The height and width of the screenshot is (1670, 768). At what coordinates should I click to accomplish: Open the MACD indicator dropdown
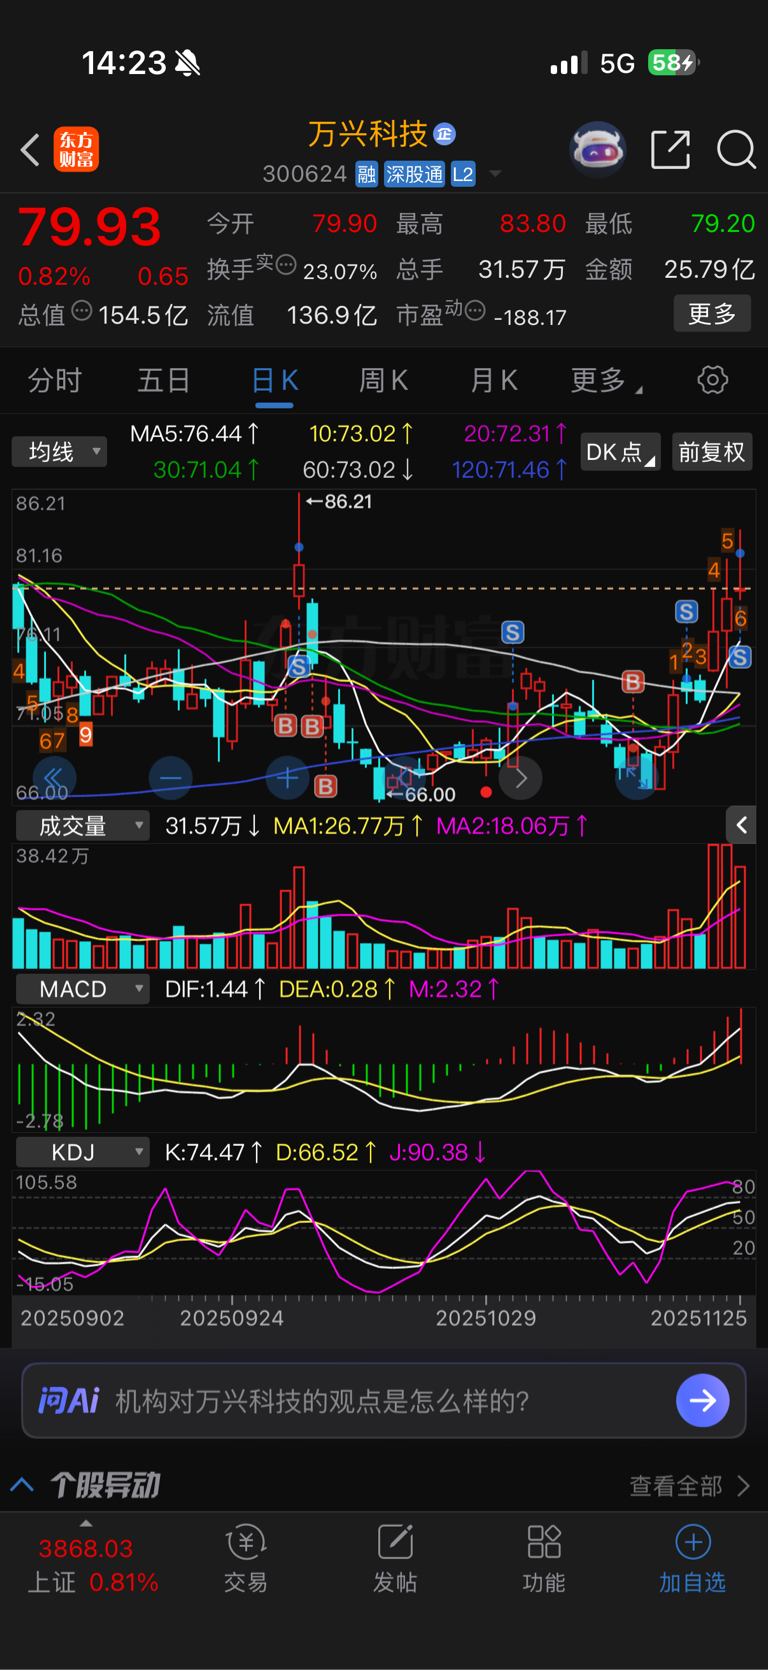click(82, 989)
